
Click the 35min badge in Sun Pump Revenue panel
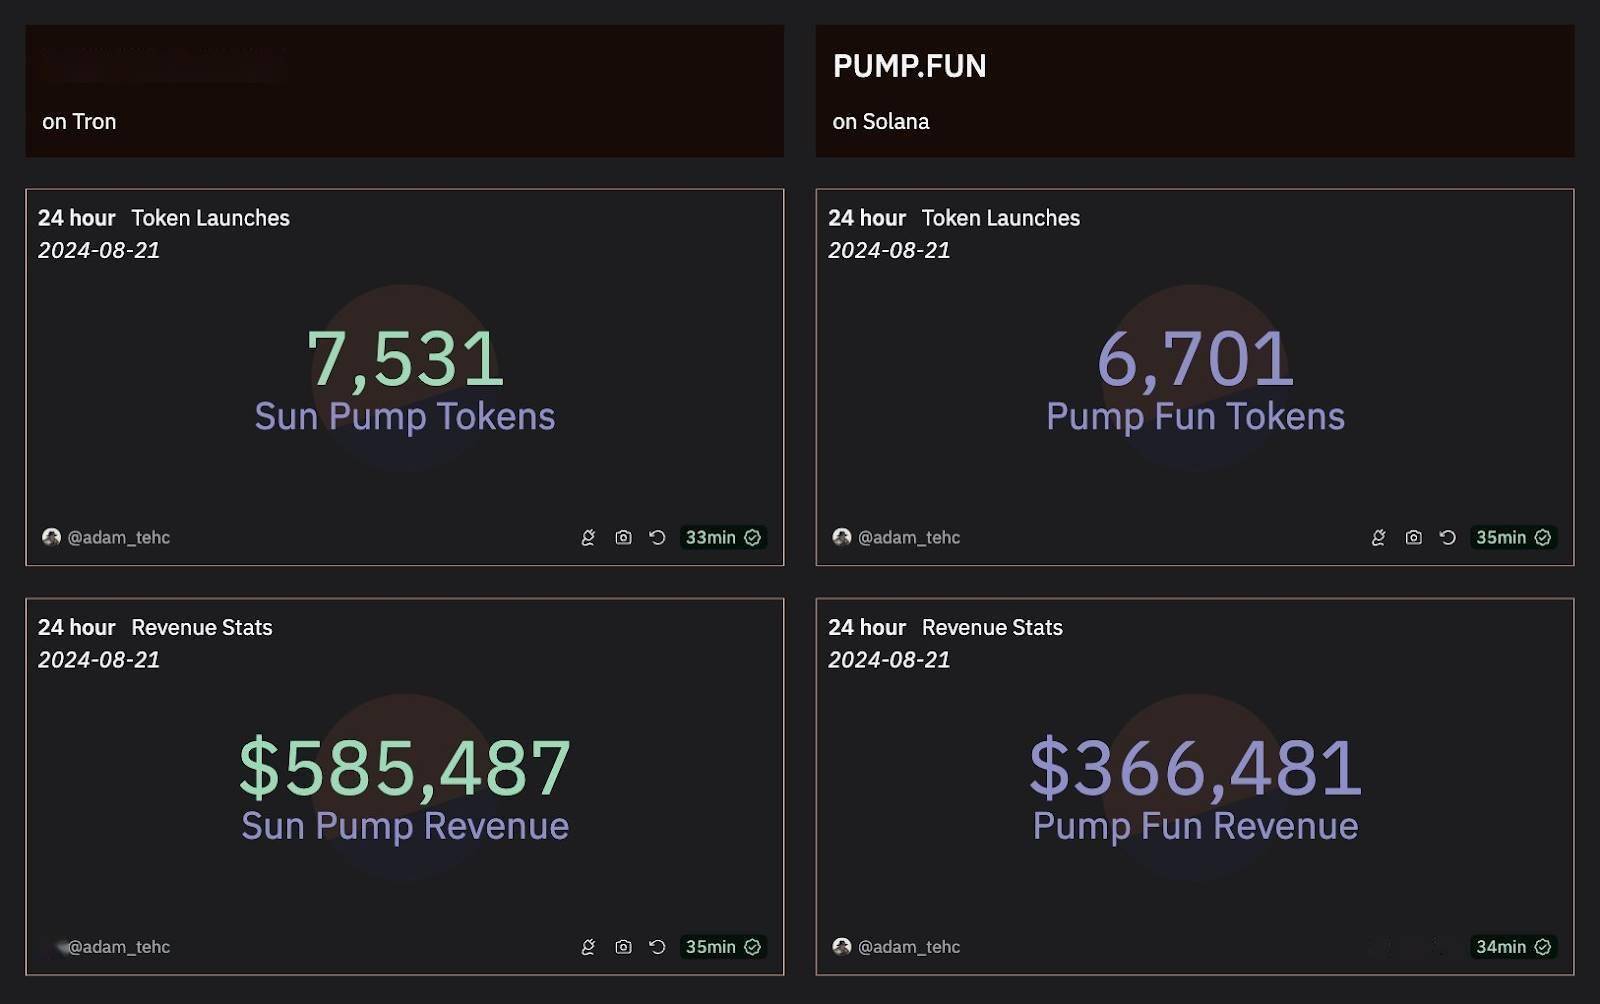723,947
